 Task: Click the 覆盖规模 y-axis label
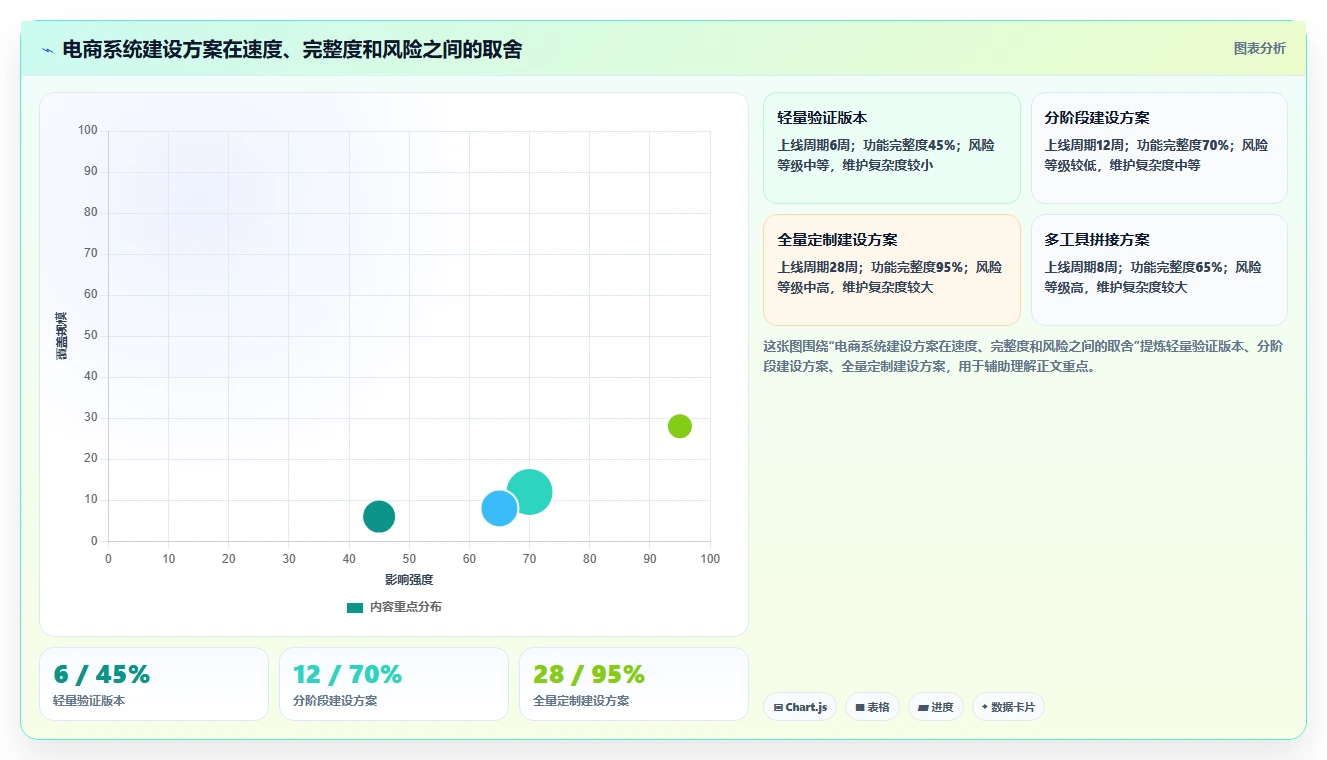tap(62, 336)
